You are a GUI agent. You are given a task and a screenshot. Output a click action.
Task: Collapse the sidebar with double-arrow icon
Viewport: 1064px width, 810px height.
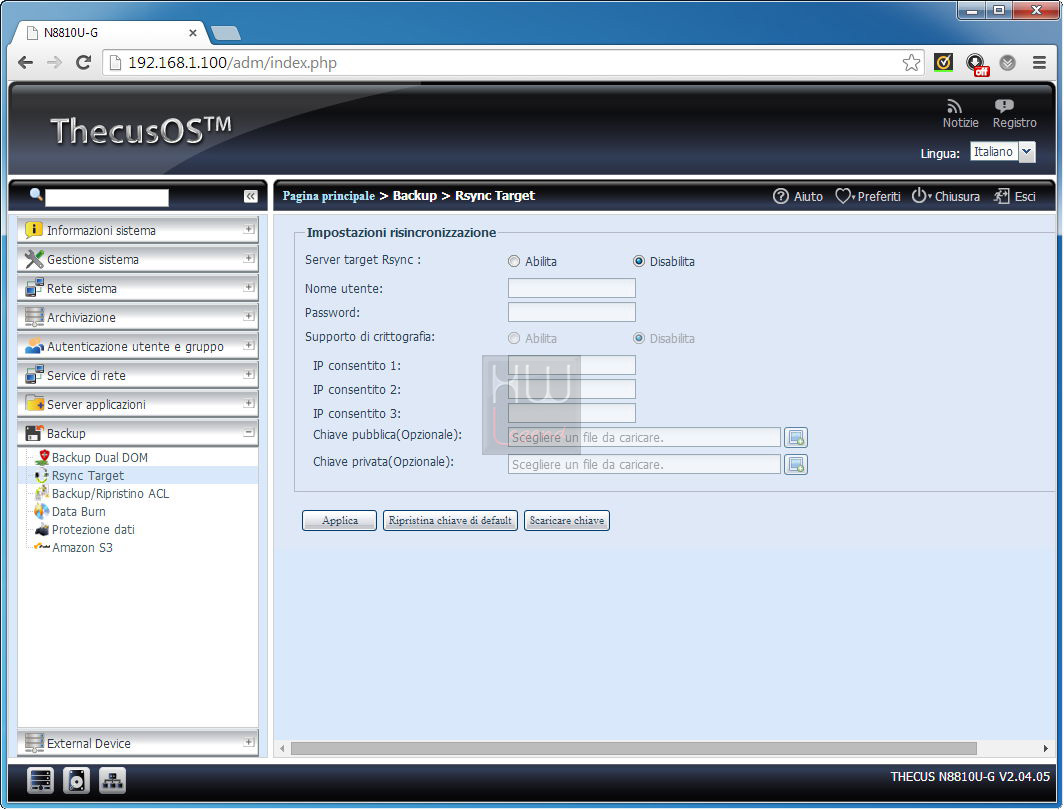point(250,196)
